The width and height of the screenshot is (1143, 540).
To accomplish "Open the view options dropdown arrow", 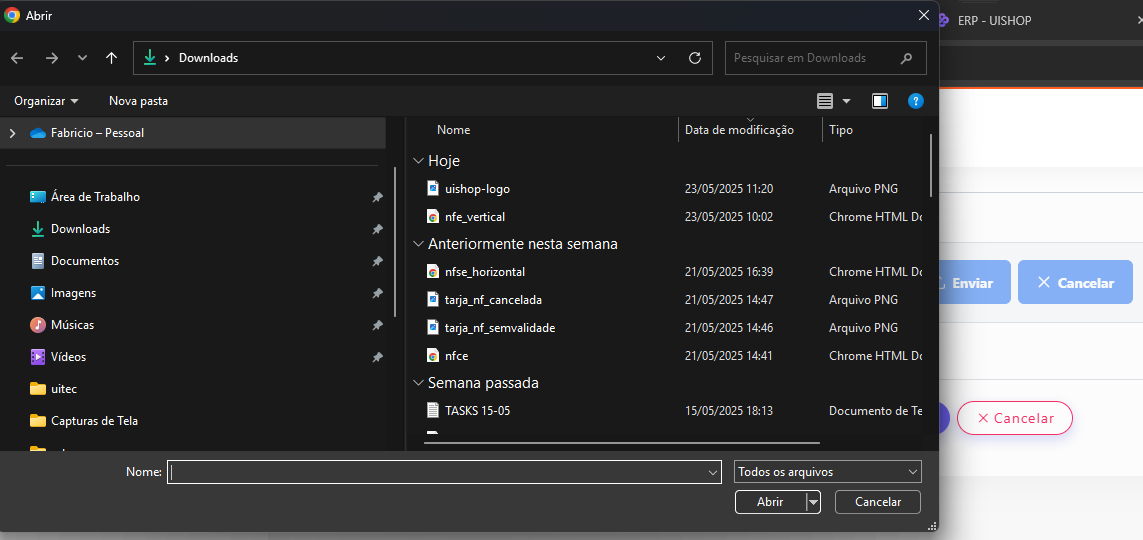I will pos(846,101).
